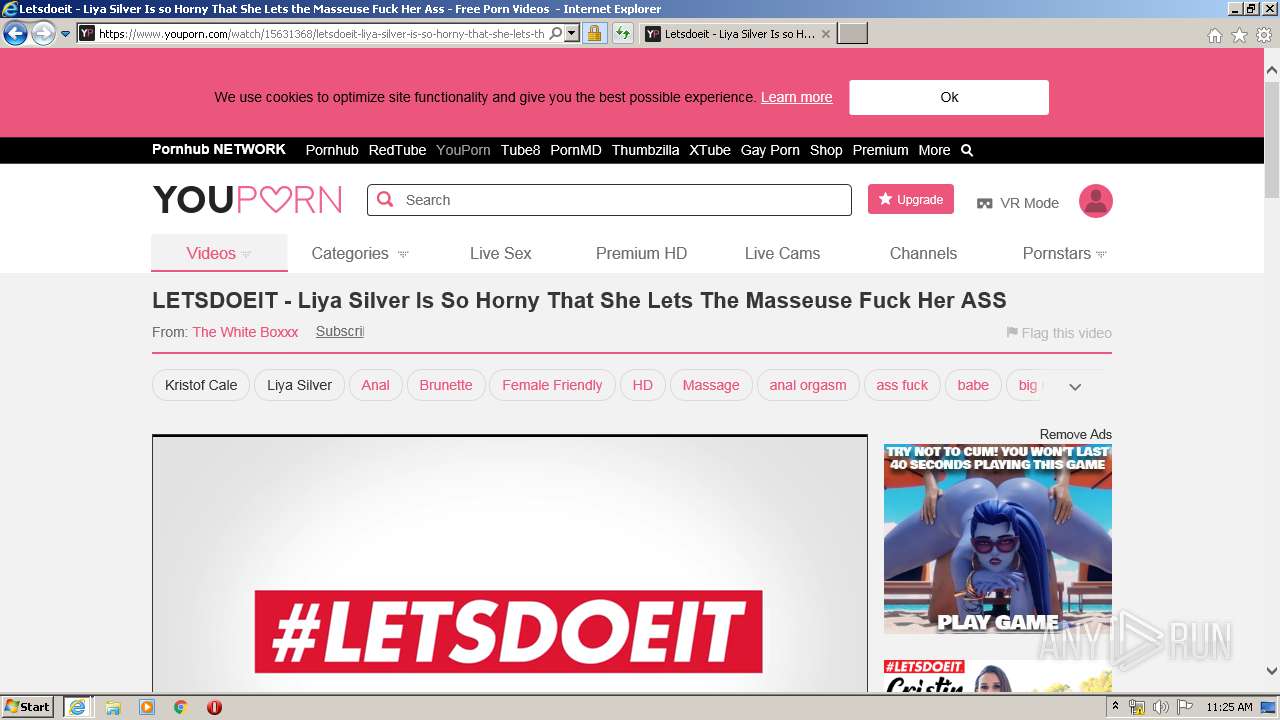Open the media player taskbar icon
The width and height of the screenshot is (1280, 720).
(147, 707)
